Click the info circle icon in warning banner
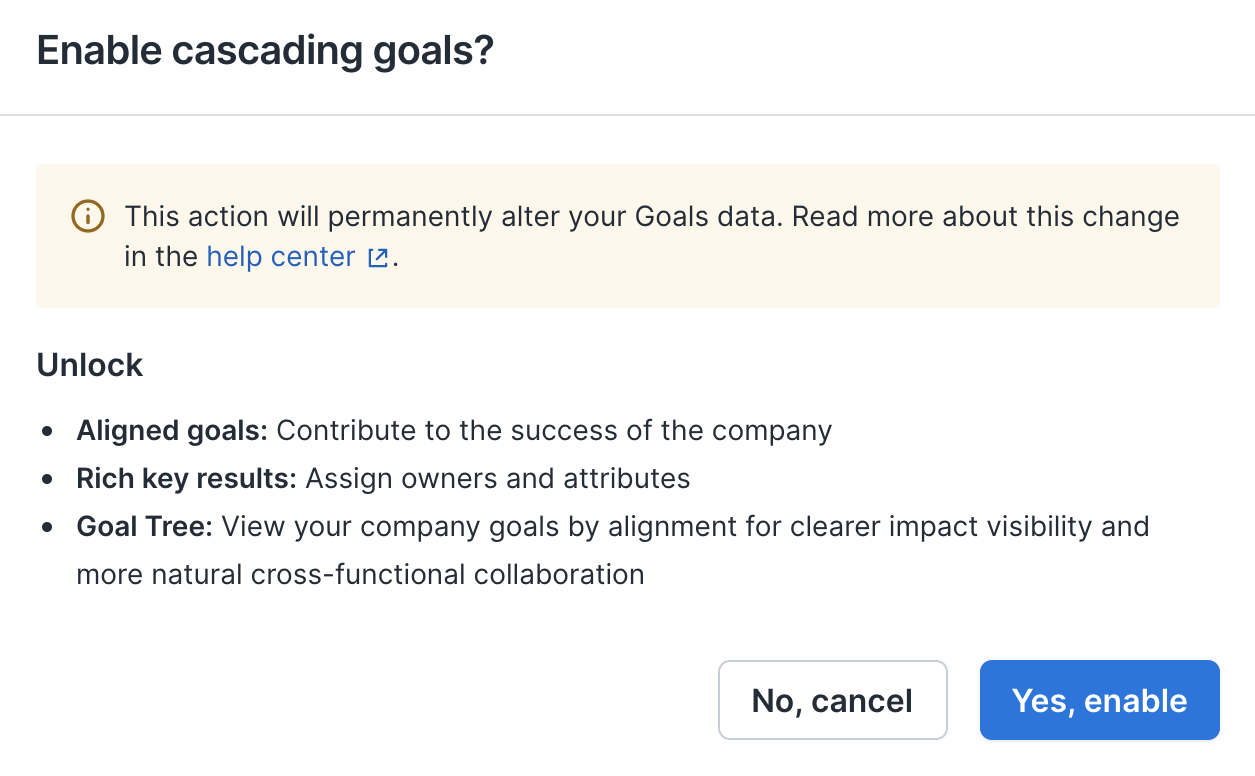 click(x=88, y=216)
